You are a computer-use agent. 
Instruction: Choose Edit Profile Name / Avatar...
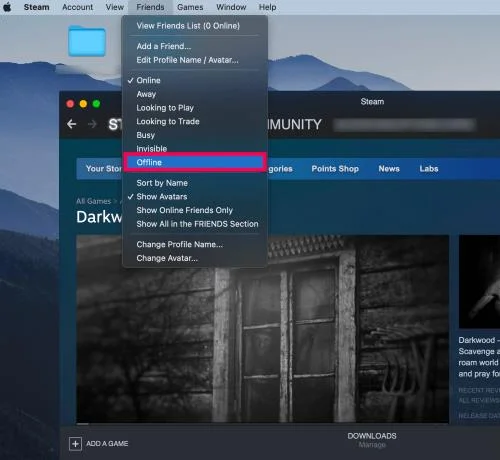tap(195, 60)
